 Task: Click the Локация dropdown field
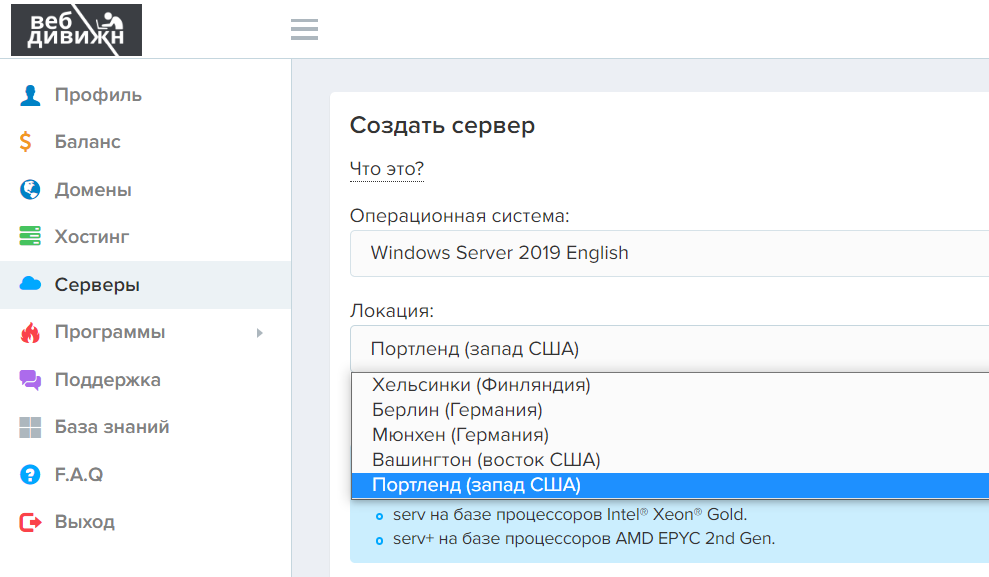pyautogui.click(x=668, y=349)
